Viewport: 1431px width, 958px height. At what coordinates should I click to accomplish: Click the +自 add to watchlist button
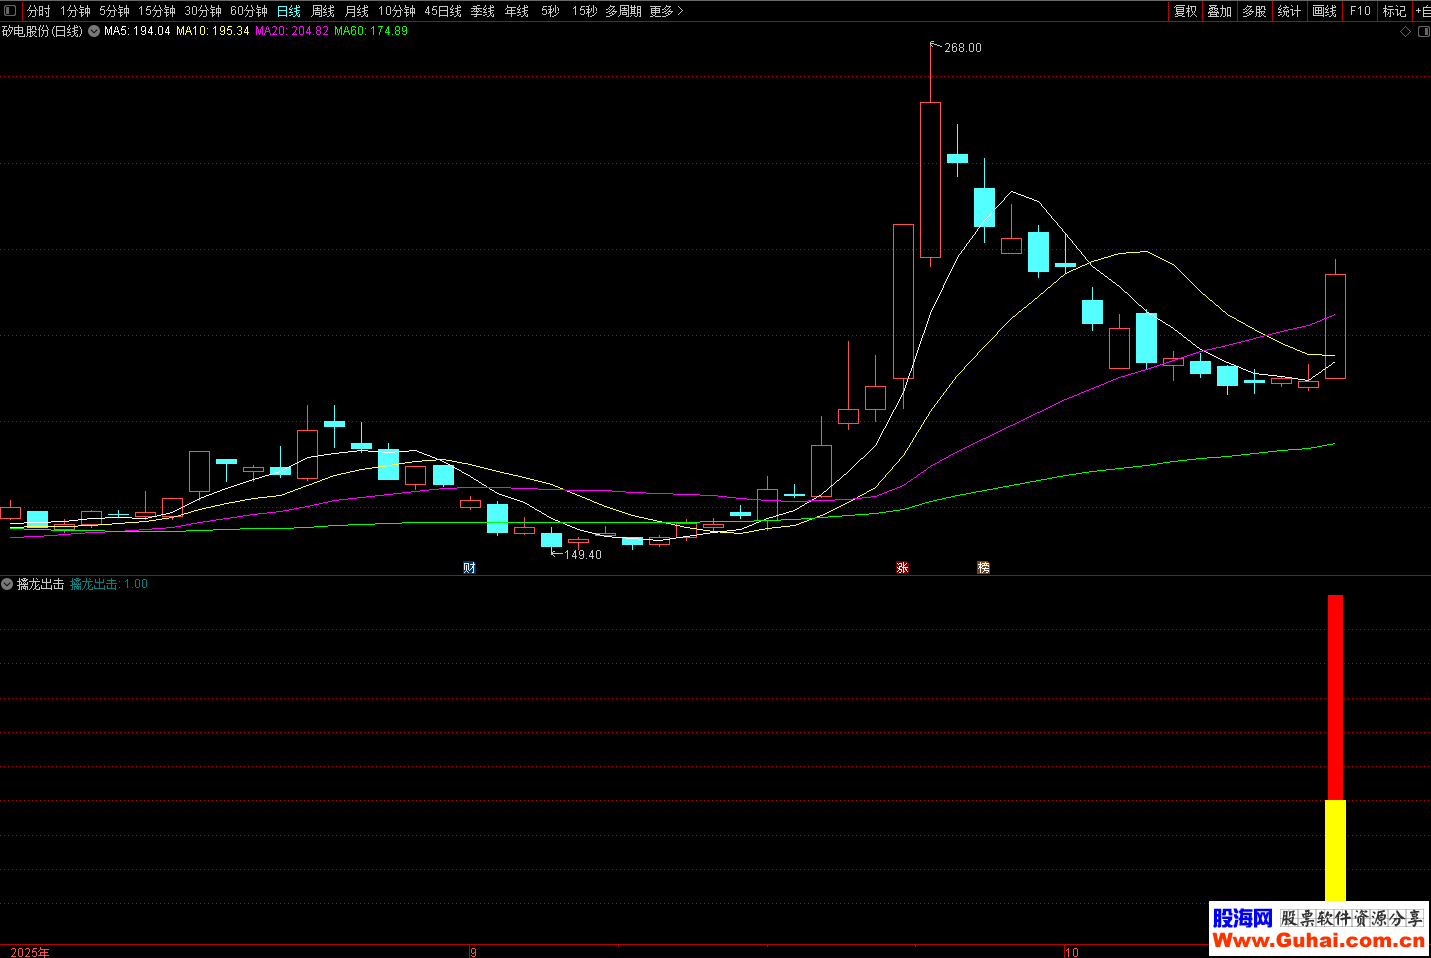(x=1422, y=11)
